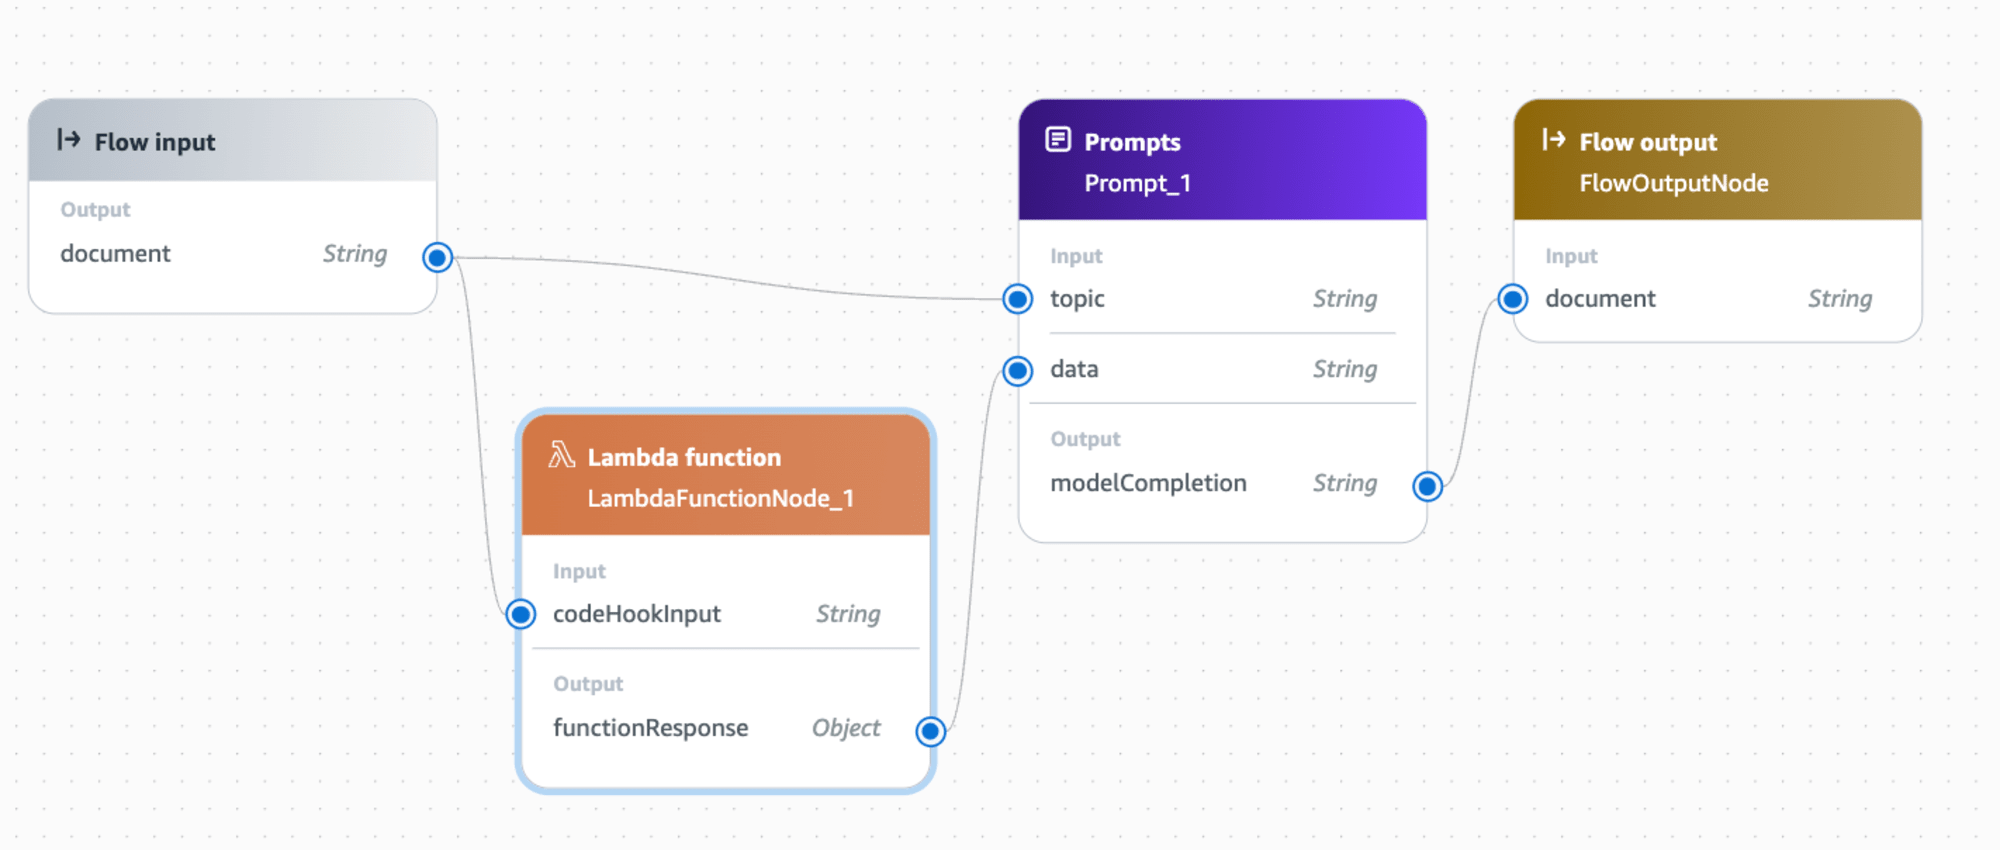Screen dimensions: 2000x850
Task: Click the Flow output node arrow icon
Action: tap(1553, 139)
